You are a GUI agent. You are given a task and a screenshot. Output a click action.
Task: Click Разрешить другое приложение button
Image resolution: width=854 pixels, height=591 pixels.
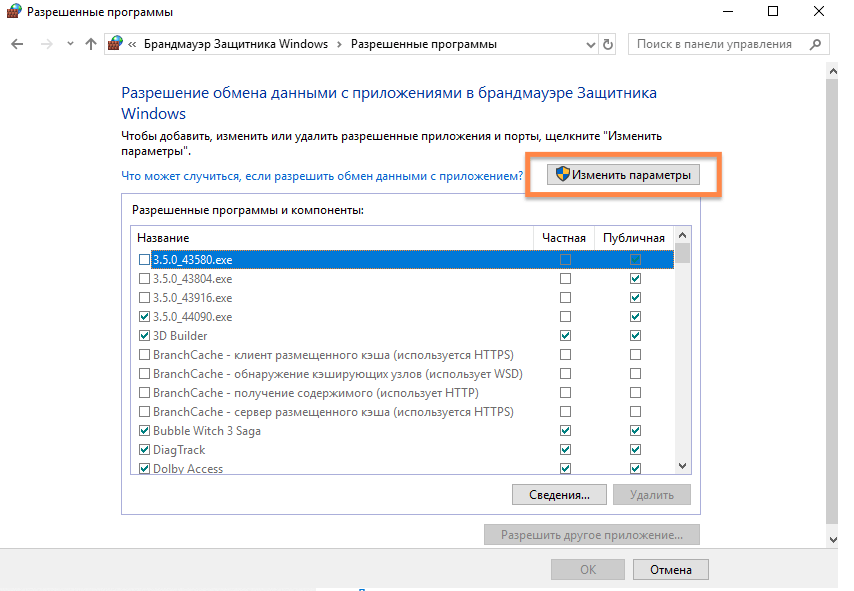pos(592,535)
